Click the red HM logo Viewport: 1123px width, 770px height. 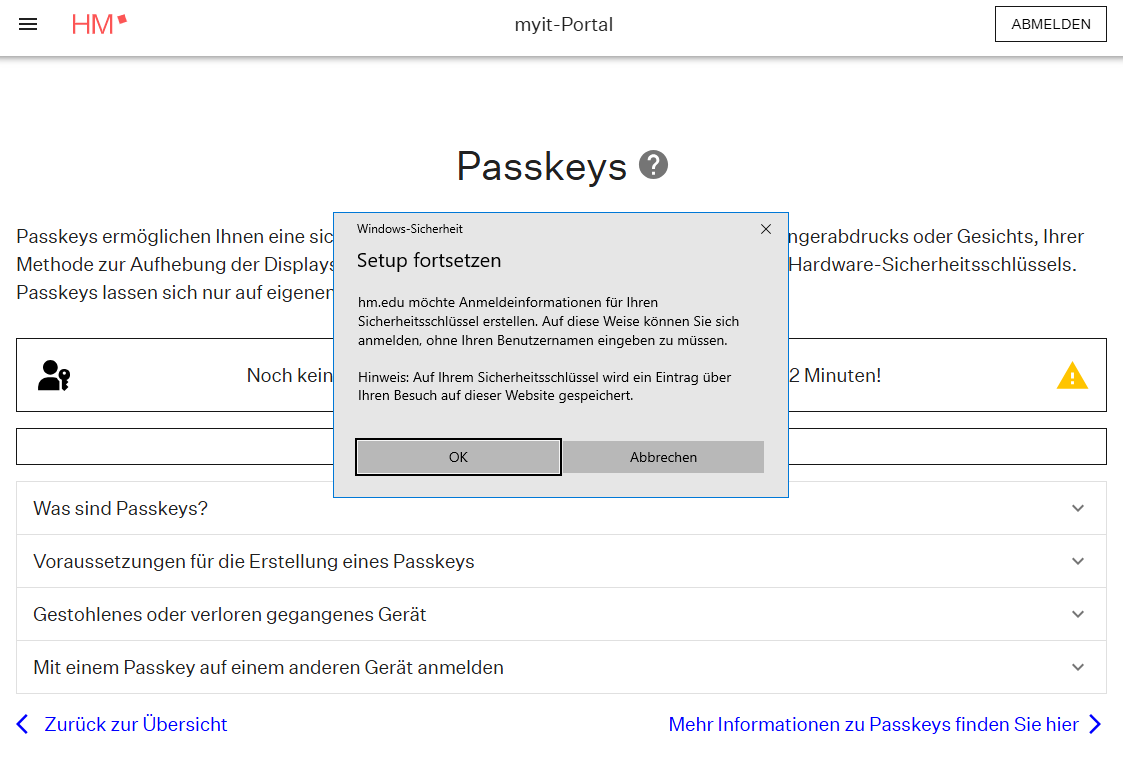[99, 25]
